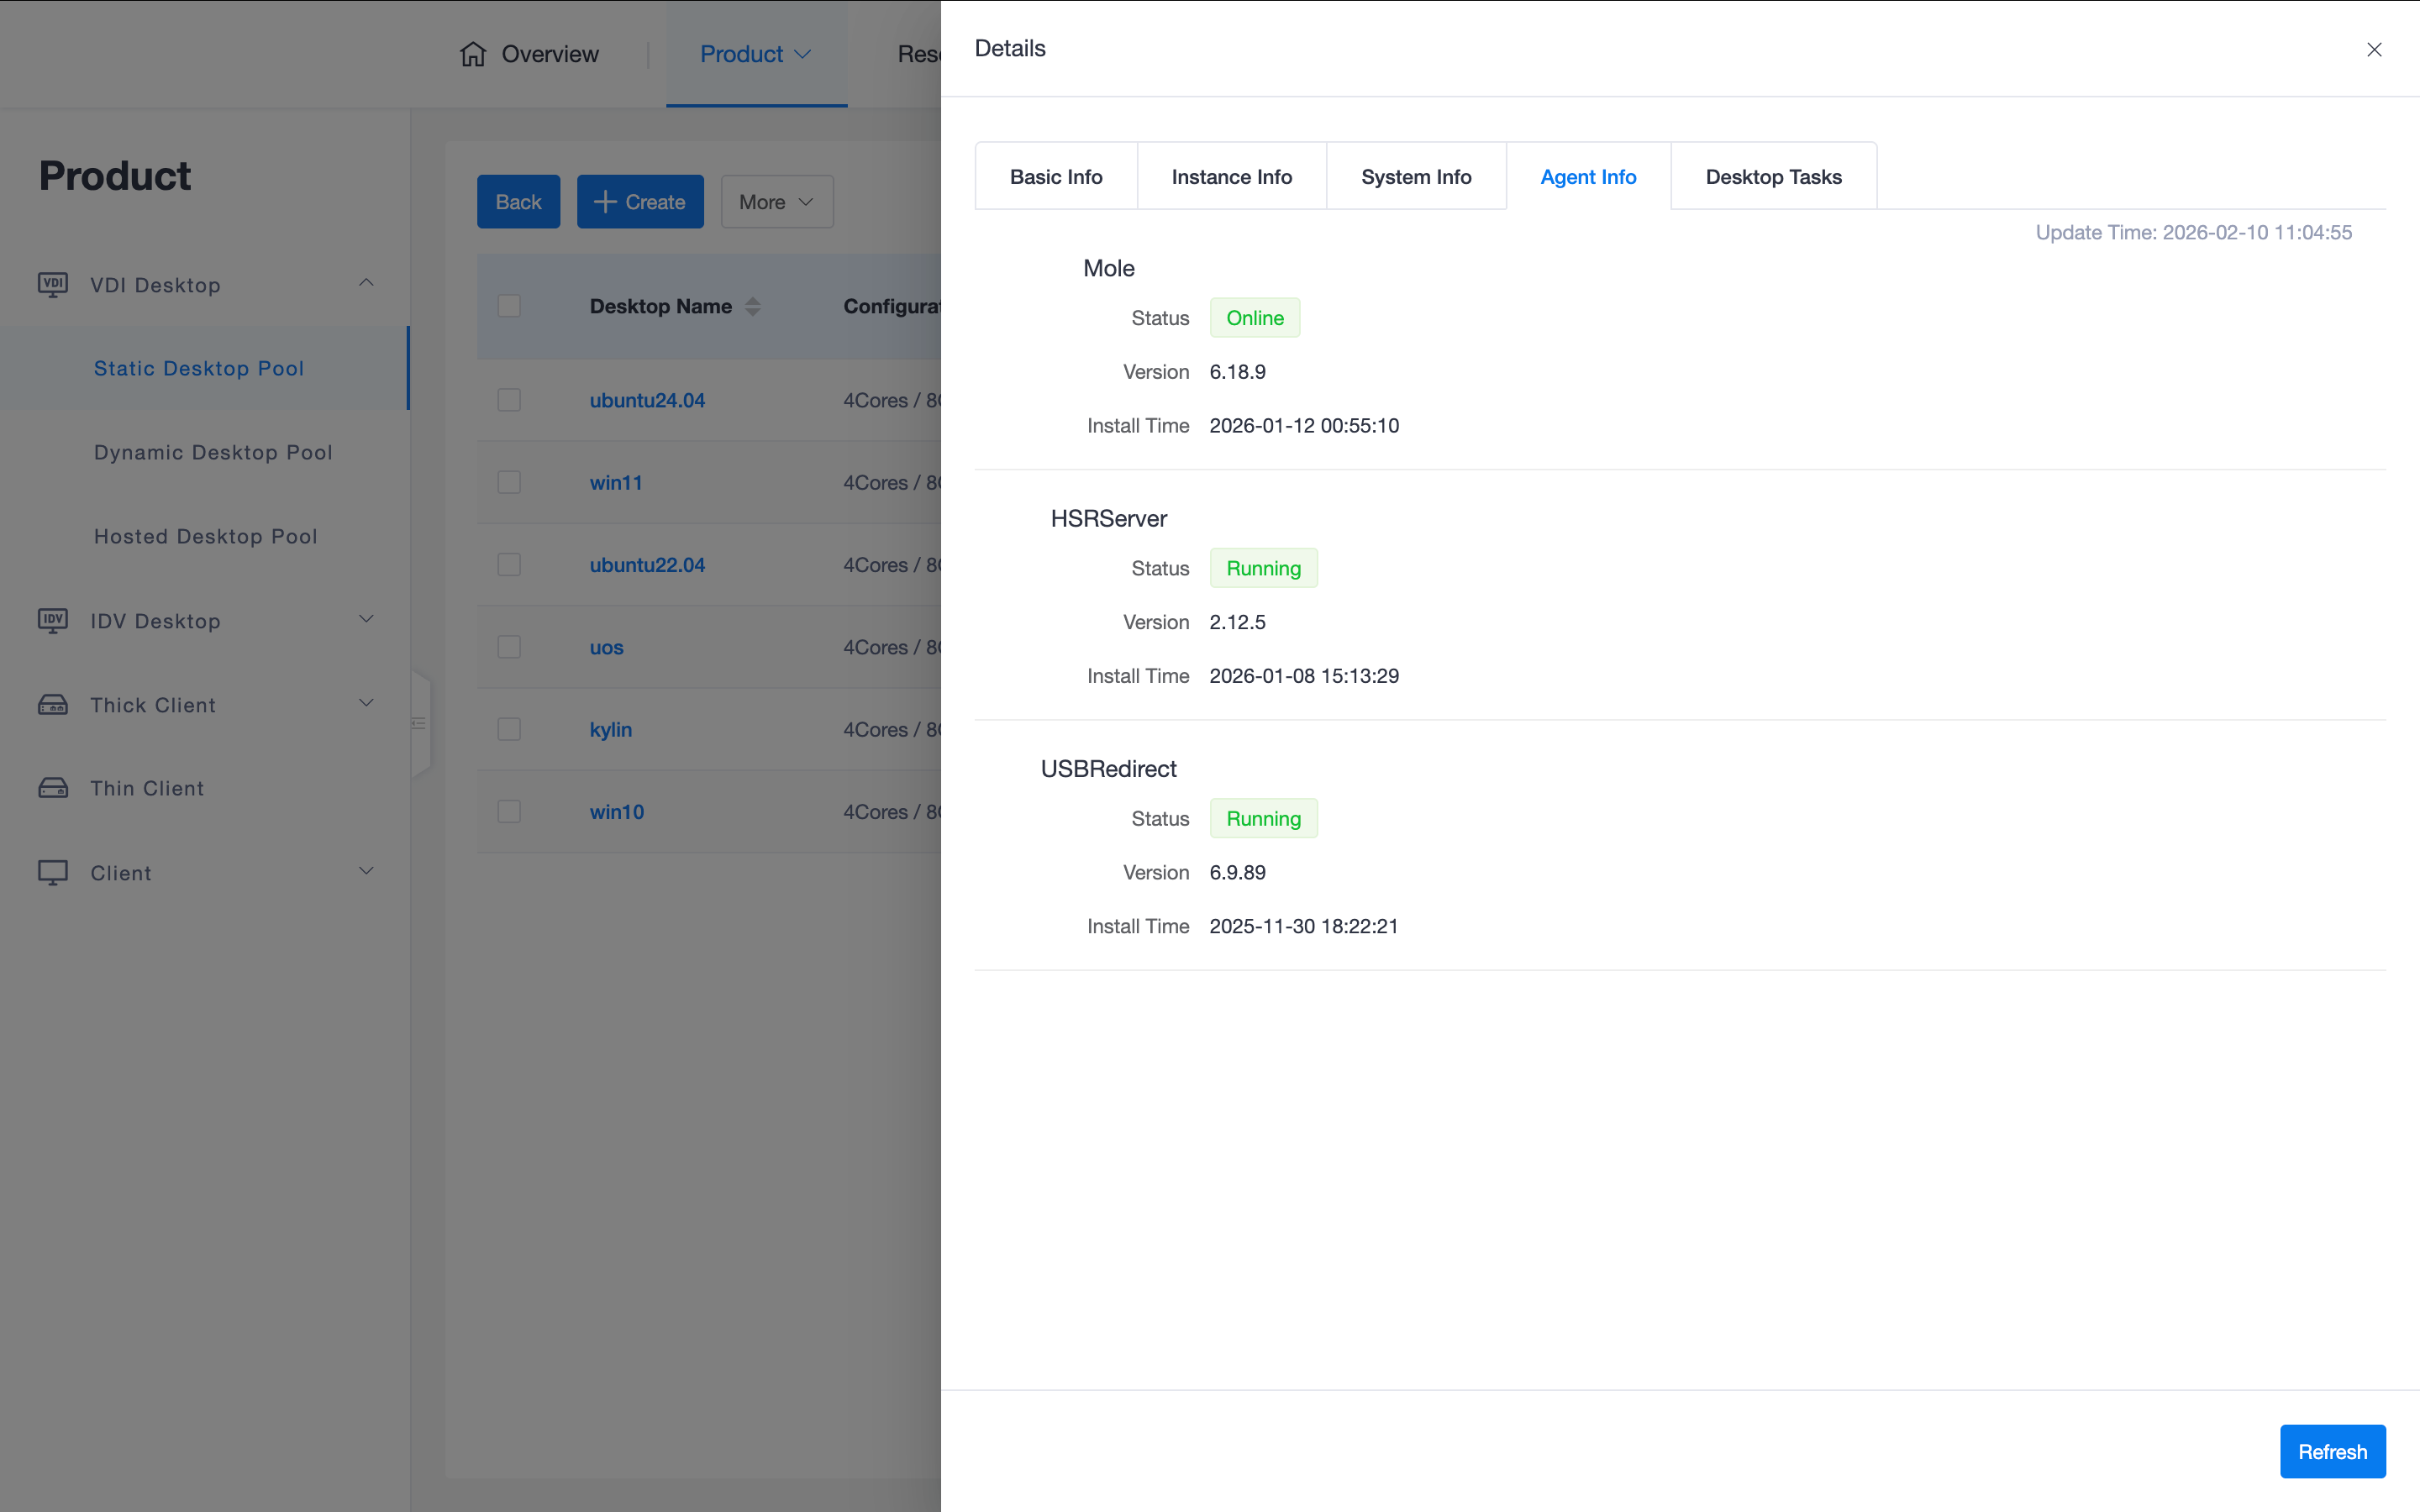Select Dynamic Desktop Pool in sidebar

[x=213, y=452]
